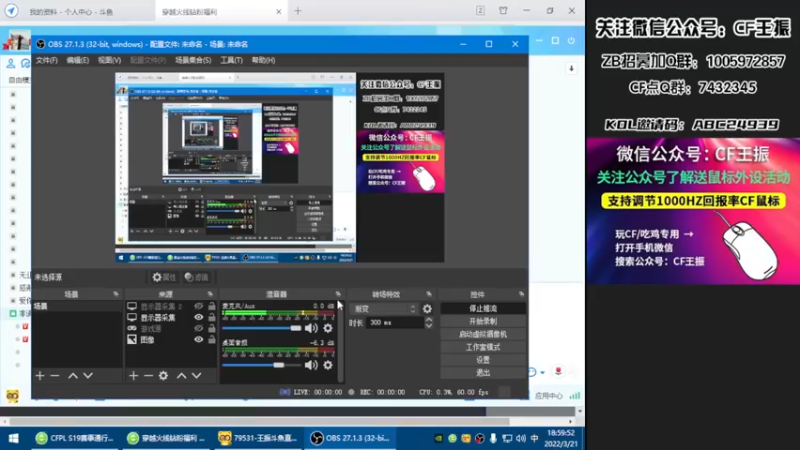The height and width of the screenshot is (450, 800).
Task: Open source properties gear in Sources panel
Action: (163, 376)
